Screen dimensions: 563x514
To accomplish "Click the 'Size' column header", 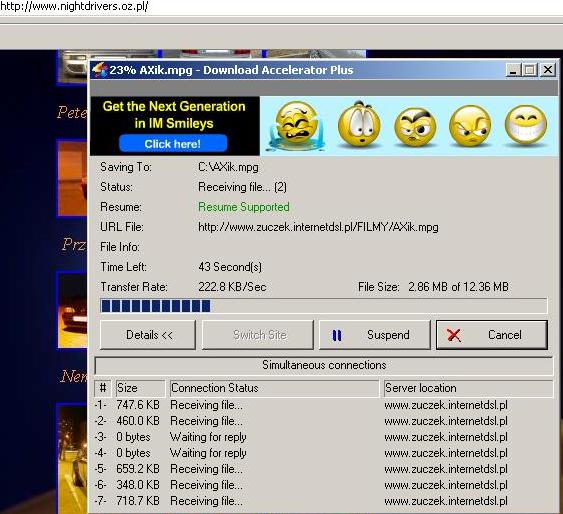I will click(x=140, y=388).
